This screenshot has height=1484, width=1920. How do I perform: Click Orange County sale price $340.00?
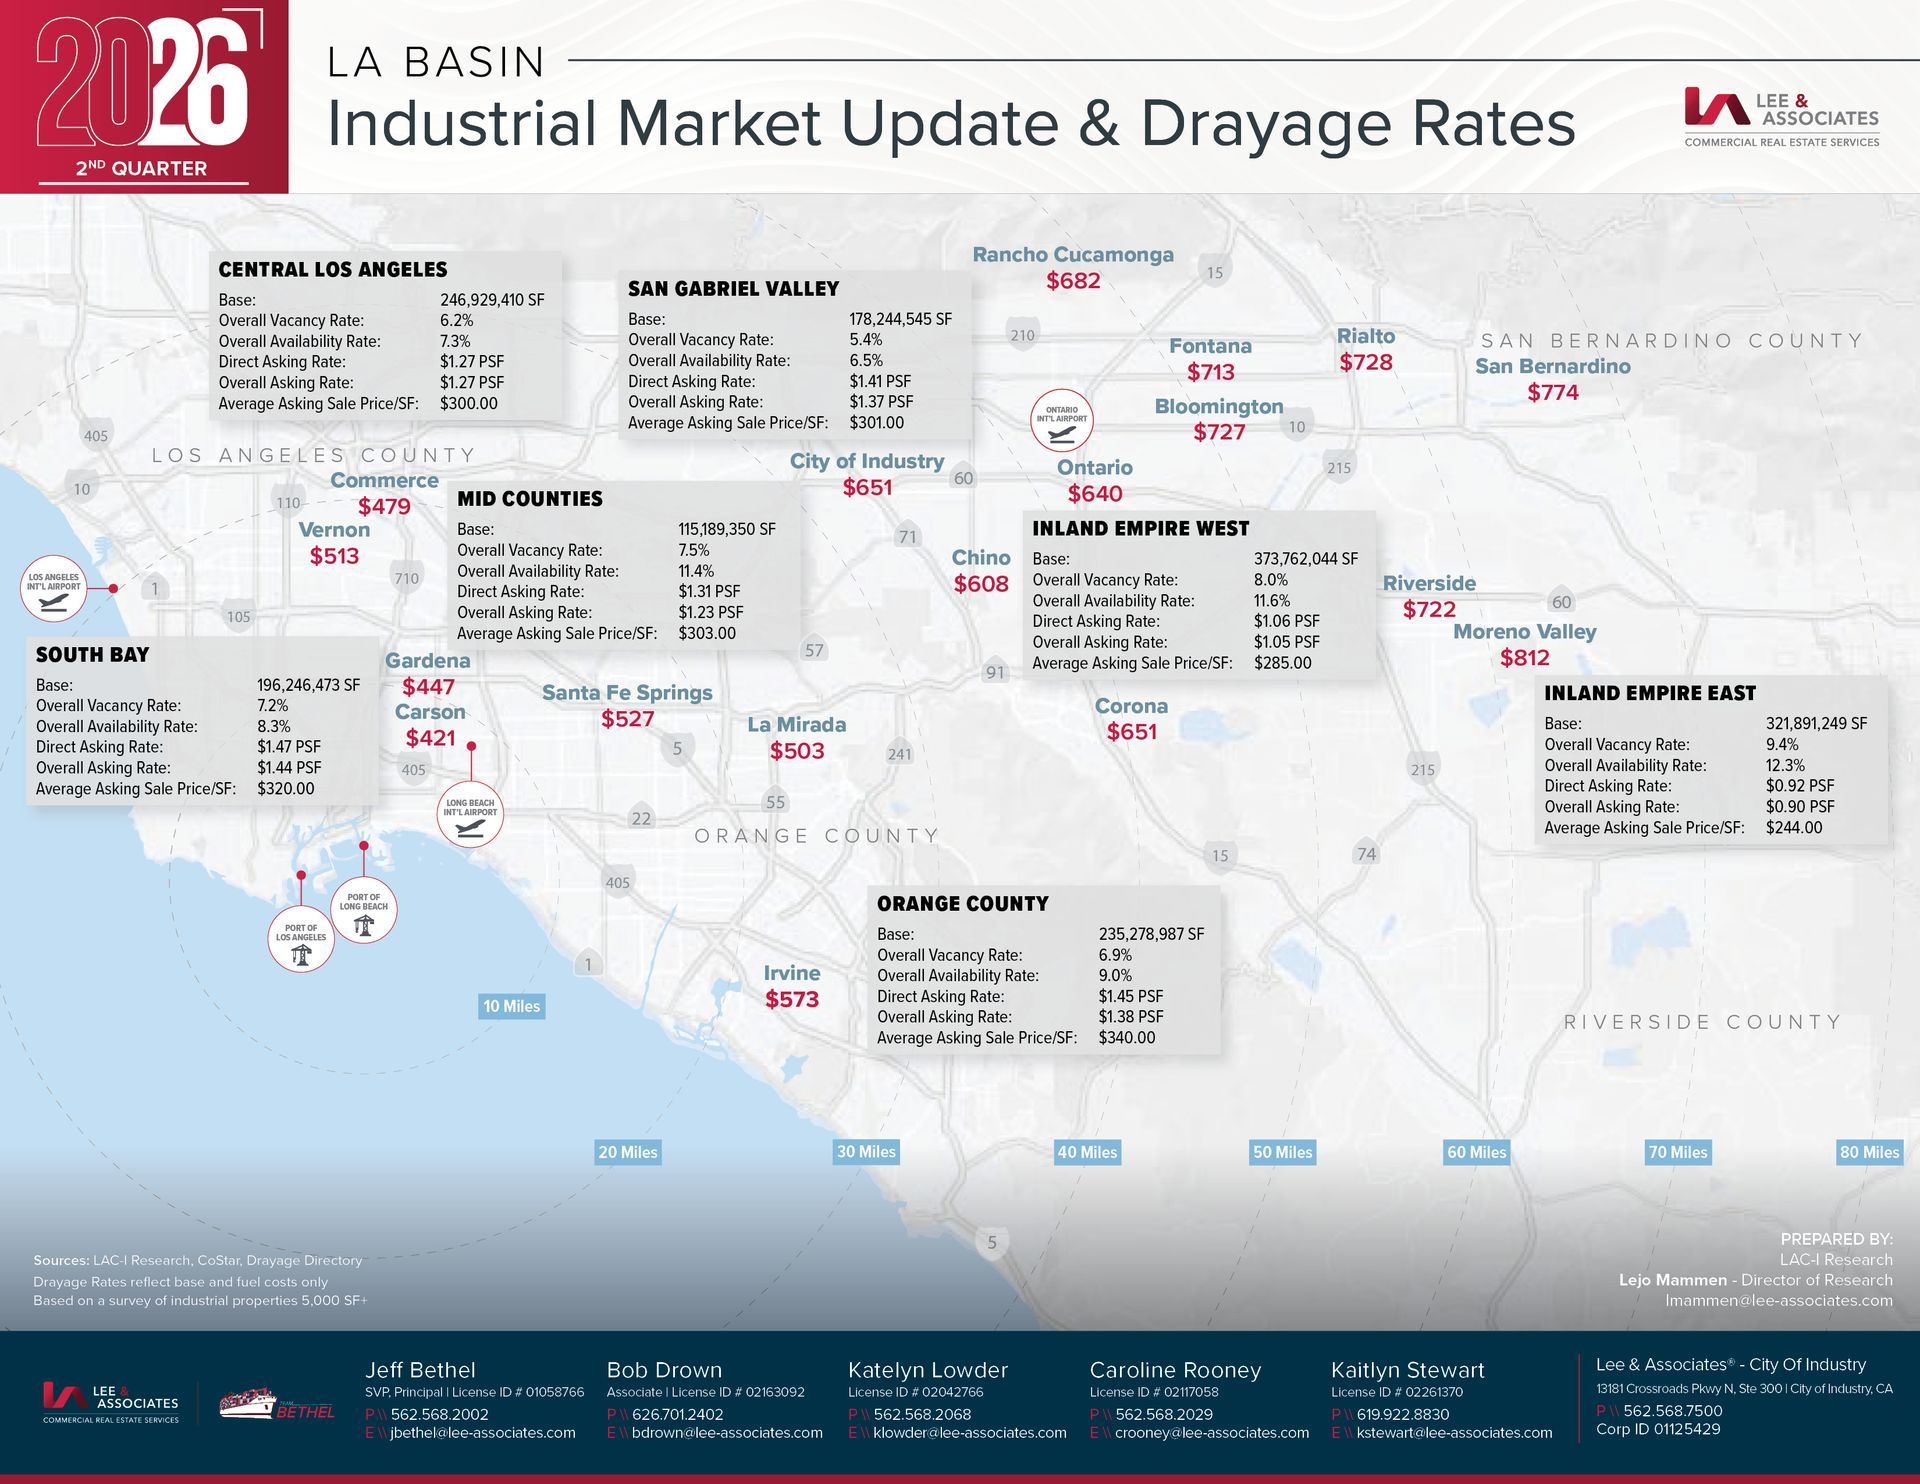(x=1127, y=1038)
